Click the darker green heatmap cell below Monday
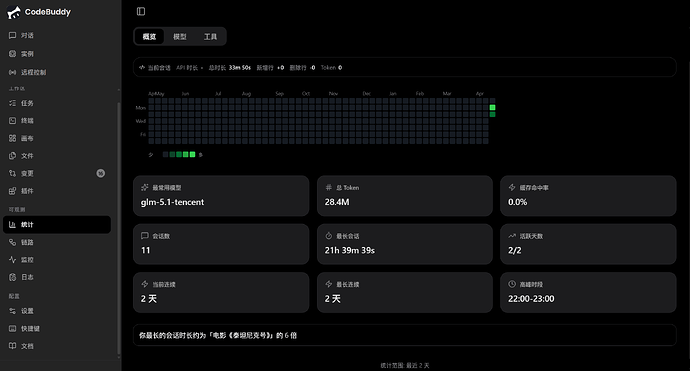Image resolution: width=690 pixels, height=371 pixels. [492, 114]
